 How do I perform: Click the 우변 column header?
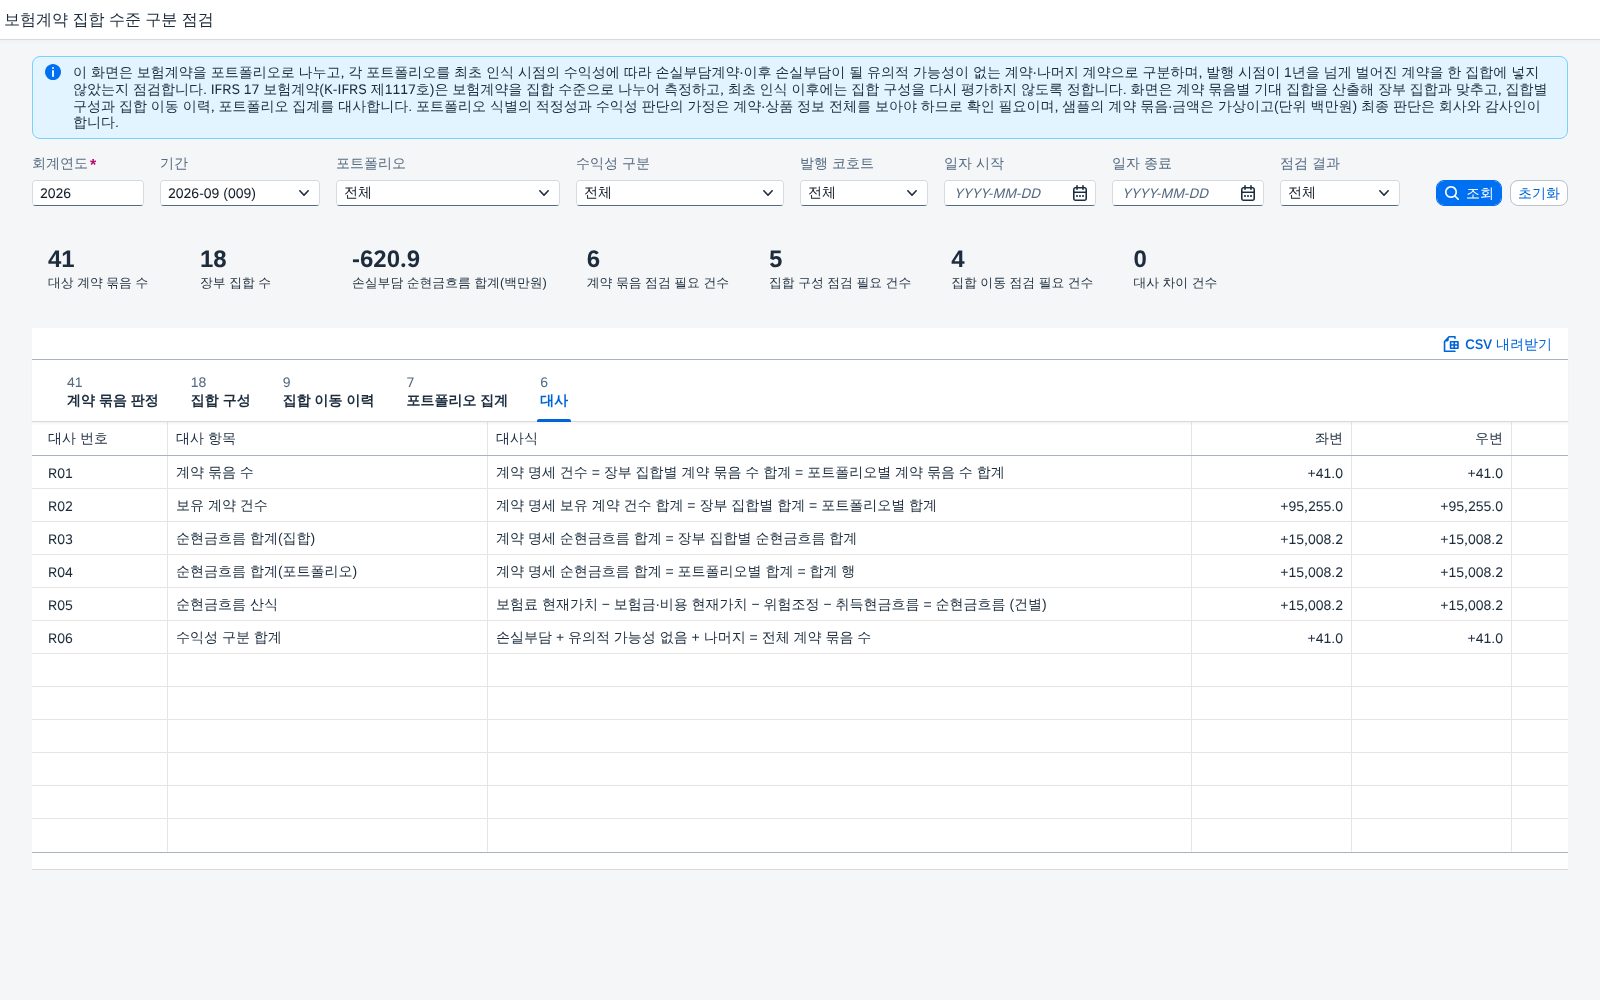tap(1432, 439)
